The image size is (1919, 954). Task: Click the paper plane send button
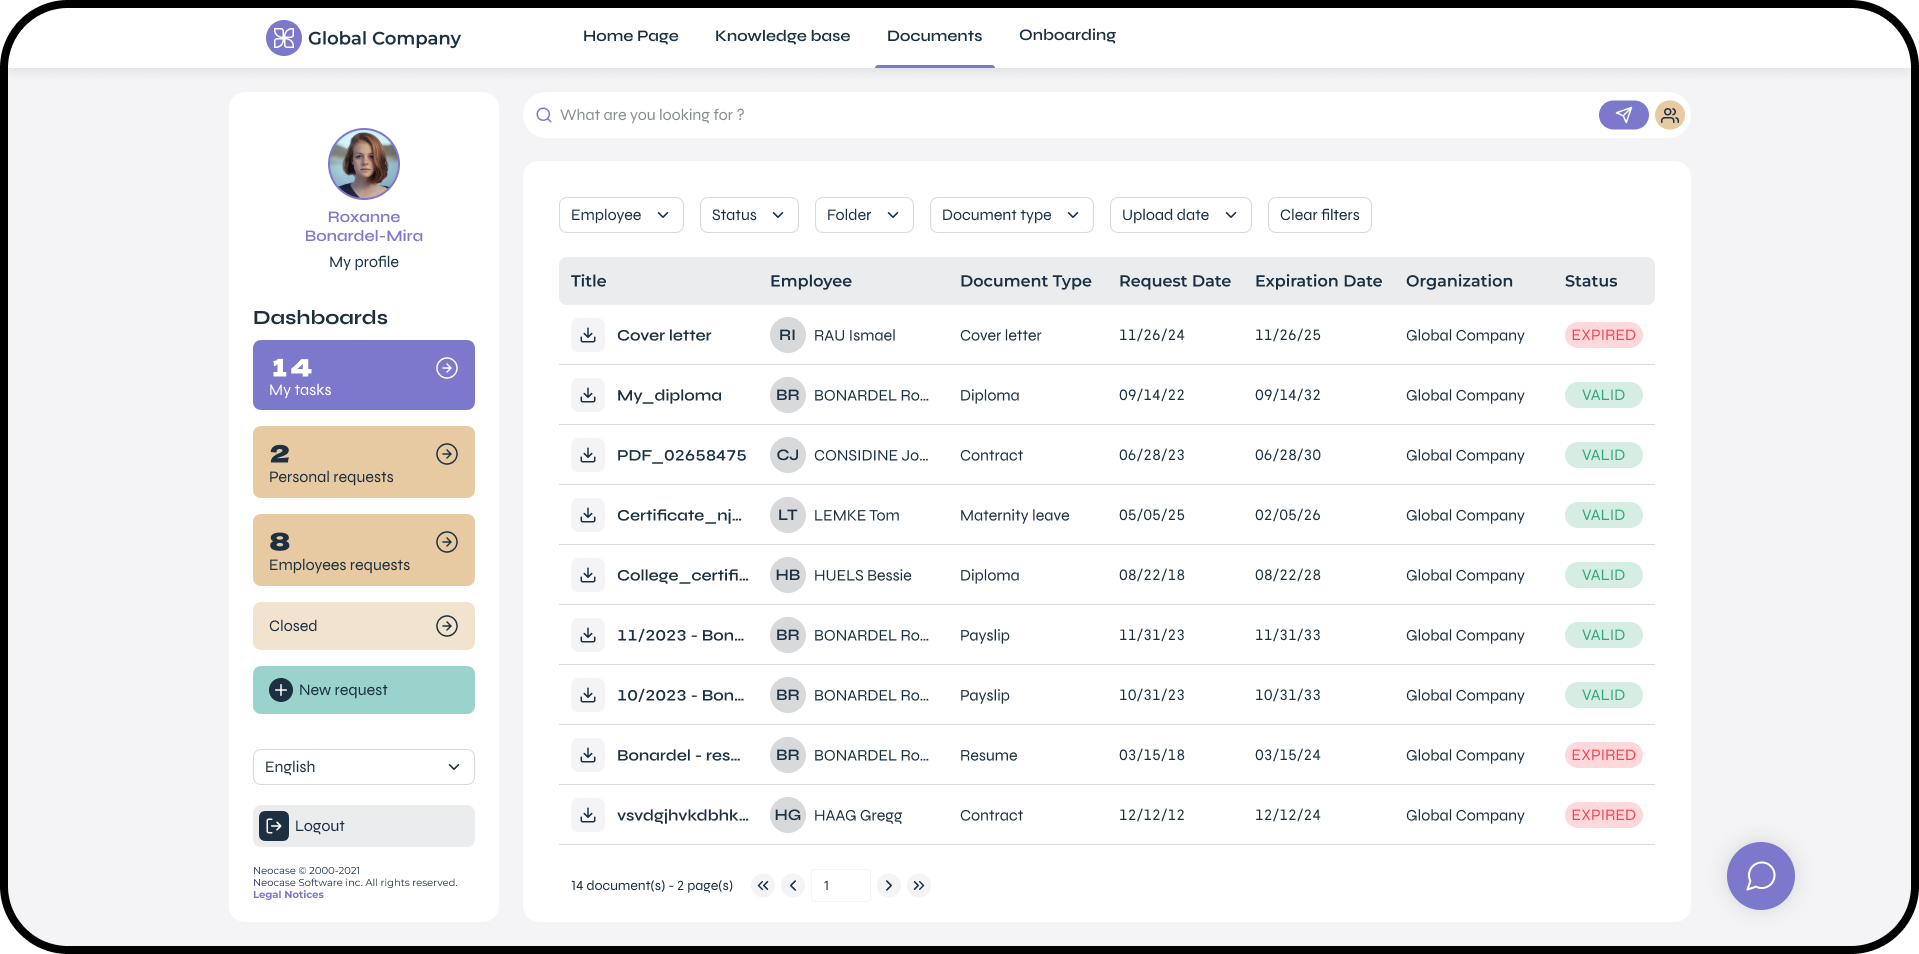pyautogui.click(x=1623, y=115)
